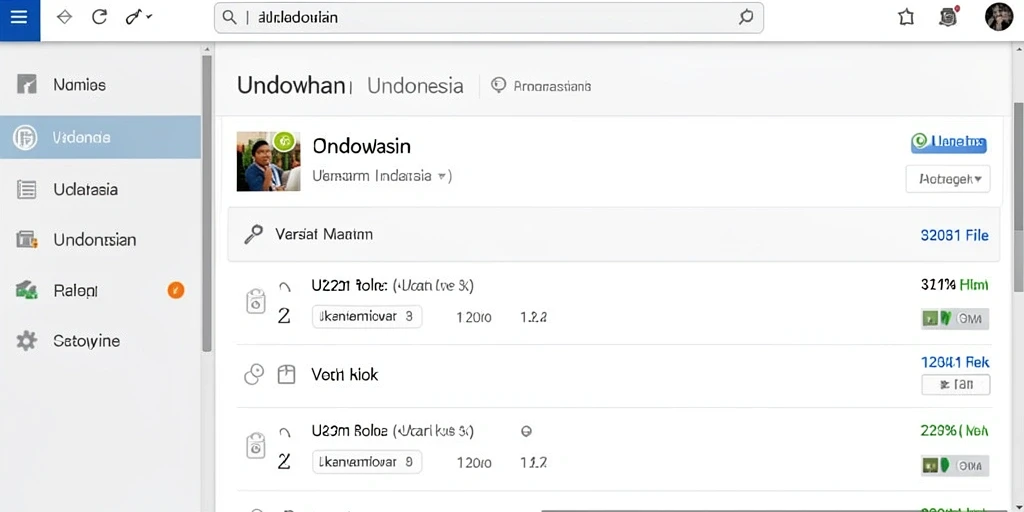The width and height of the screenshot is (1024, 512).
Task: Expand the Uemarm Indaesia dropdown arrow
Action: [x=443, y=176]
